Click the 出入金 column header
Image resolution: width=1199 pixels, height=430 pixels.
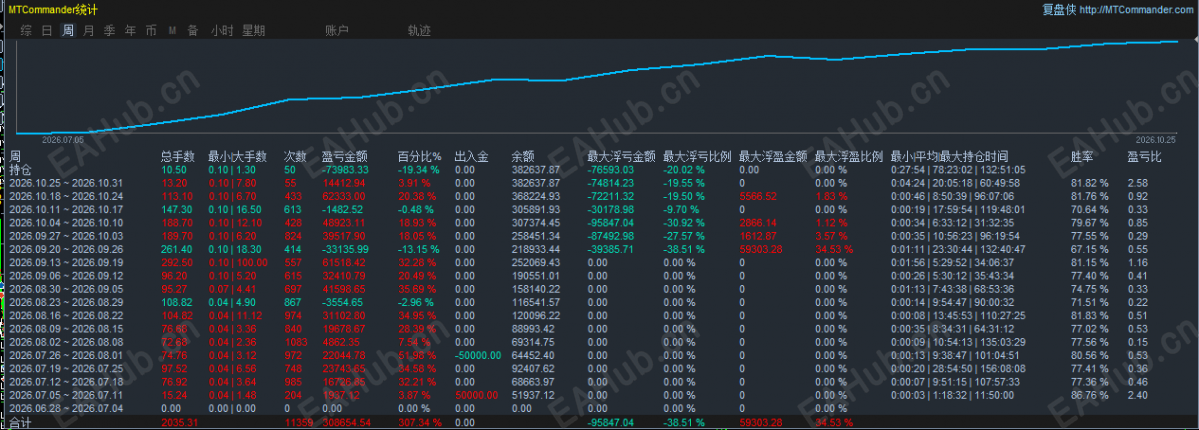pyautogui.click(x=472, y=156)
